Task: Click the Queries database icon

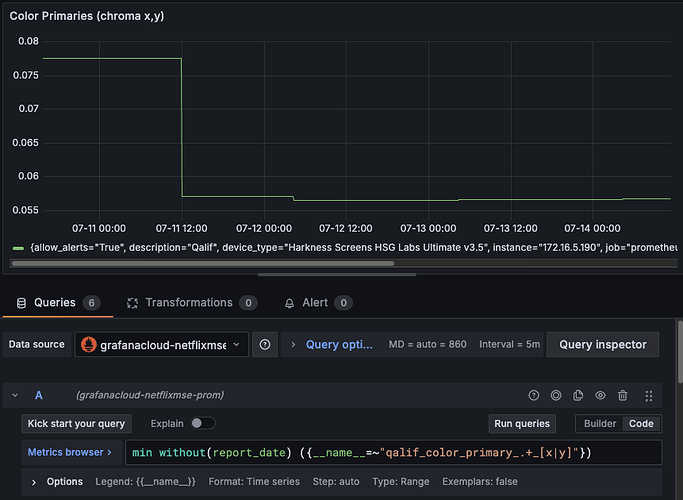Action: [x=21, y=303]
